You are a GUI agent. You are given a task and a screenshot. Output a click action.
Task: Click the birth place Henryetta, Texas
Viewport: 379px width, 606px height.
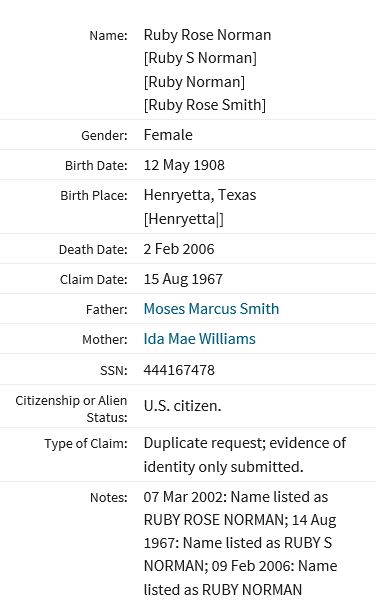tap(200, 195)
